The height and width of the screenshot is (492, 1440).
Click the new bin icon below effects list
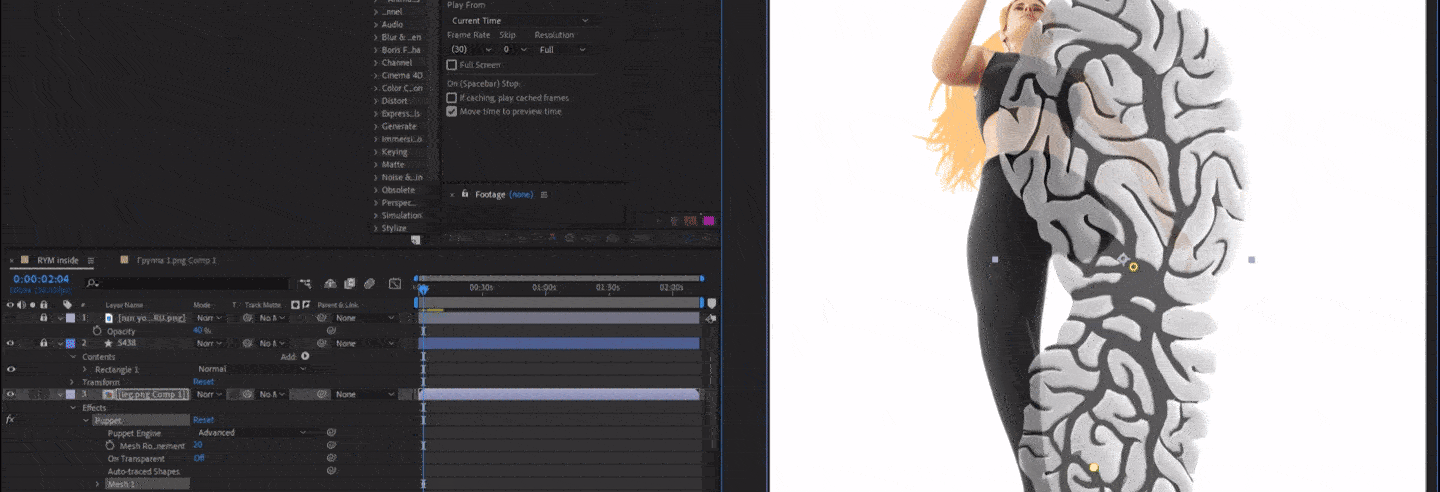coord(416,240)
